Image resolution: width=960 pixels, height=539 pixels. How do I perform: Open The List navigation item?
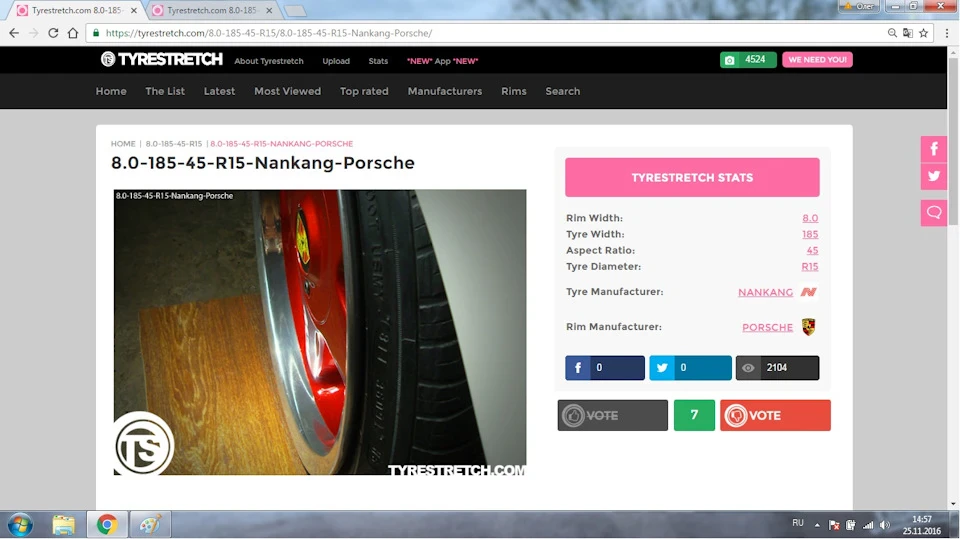[165, 91]
